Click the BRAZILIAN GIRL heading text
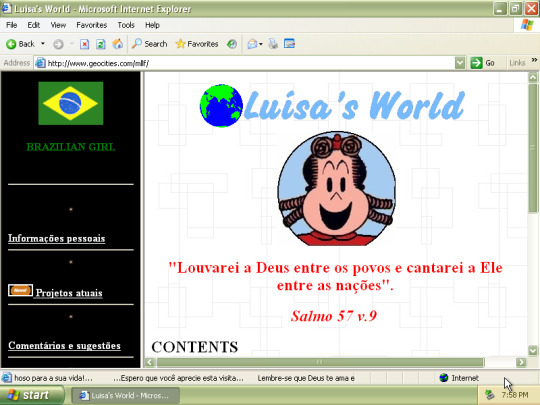This screenshot has height=405, width=540. (71, 147)
